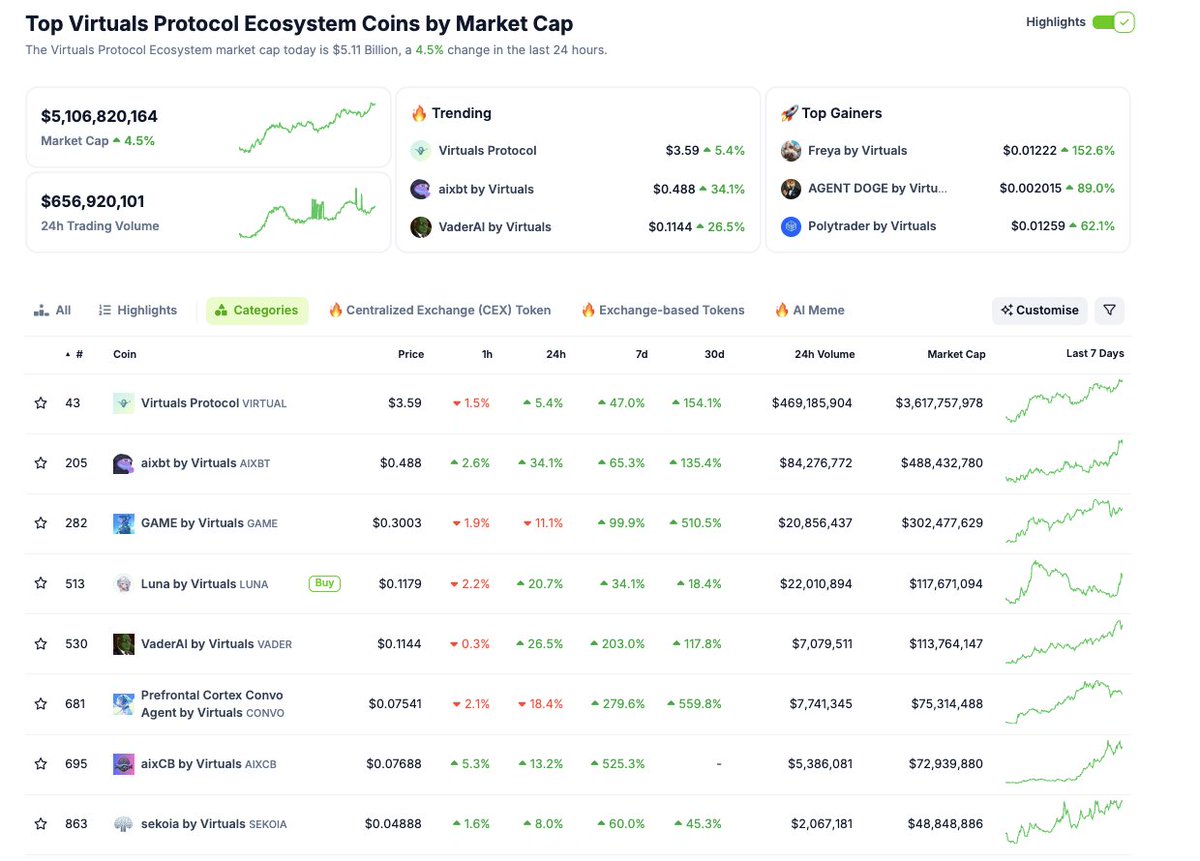Click the 24h Trading Volume sparkline chart
Viewport: 1200px width, 861px height.
coord(307,213)
